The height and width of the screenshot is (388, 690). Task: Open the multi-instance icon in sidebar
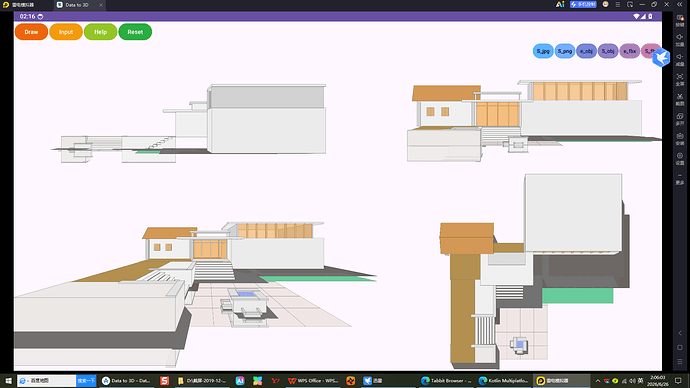pyautogui.click(x=680, y=119)
